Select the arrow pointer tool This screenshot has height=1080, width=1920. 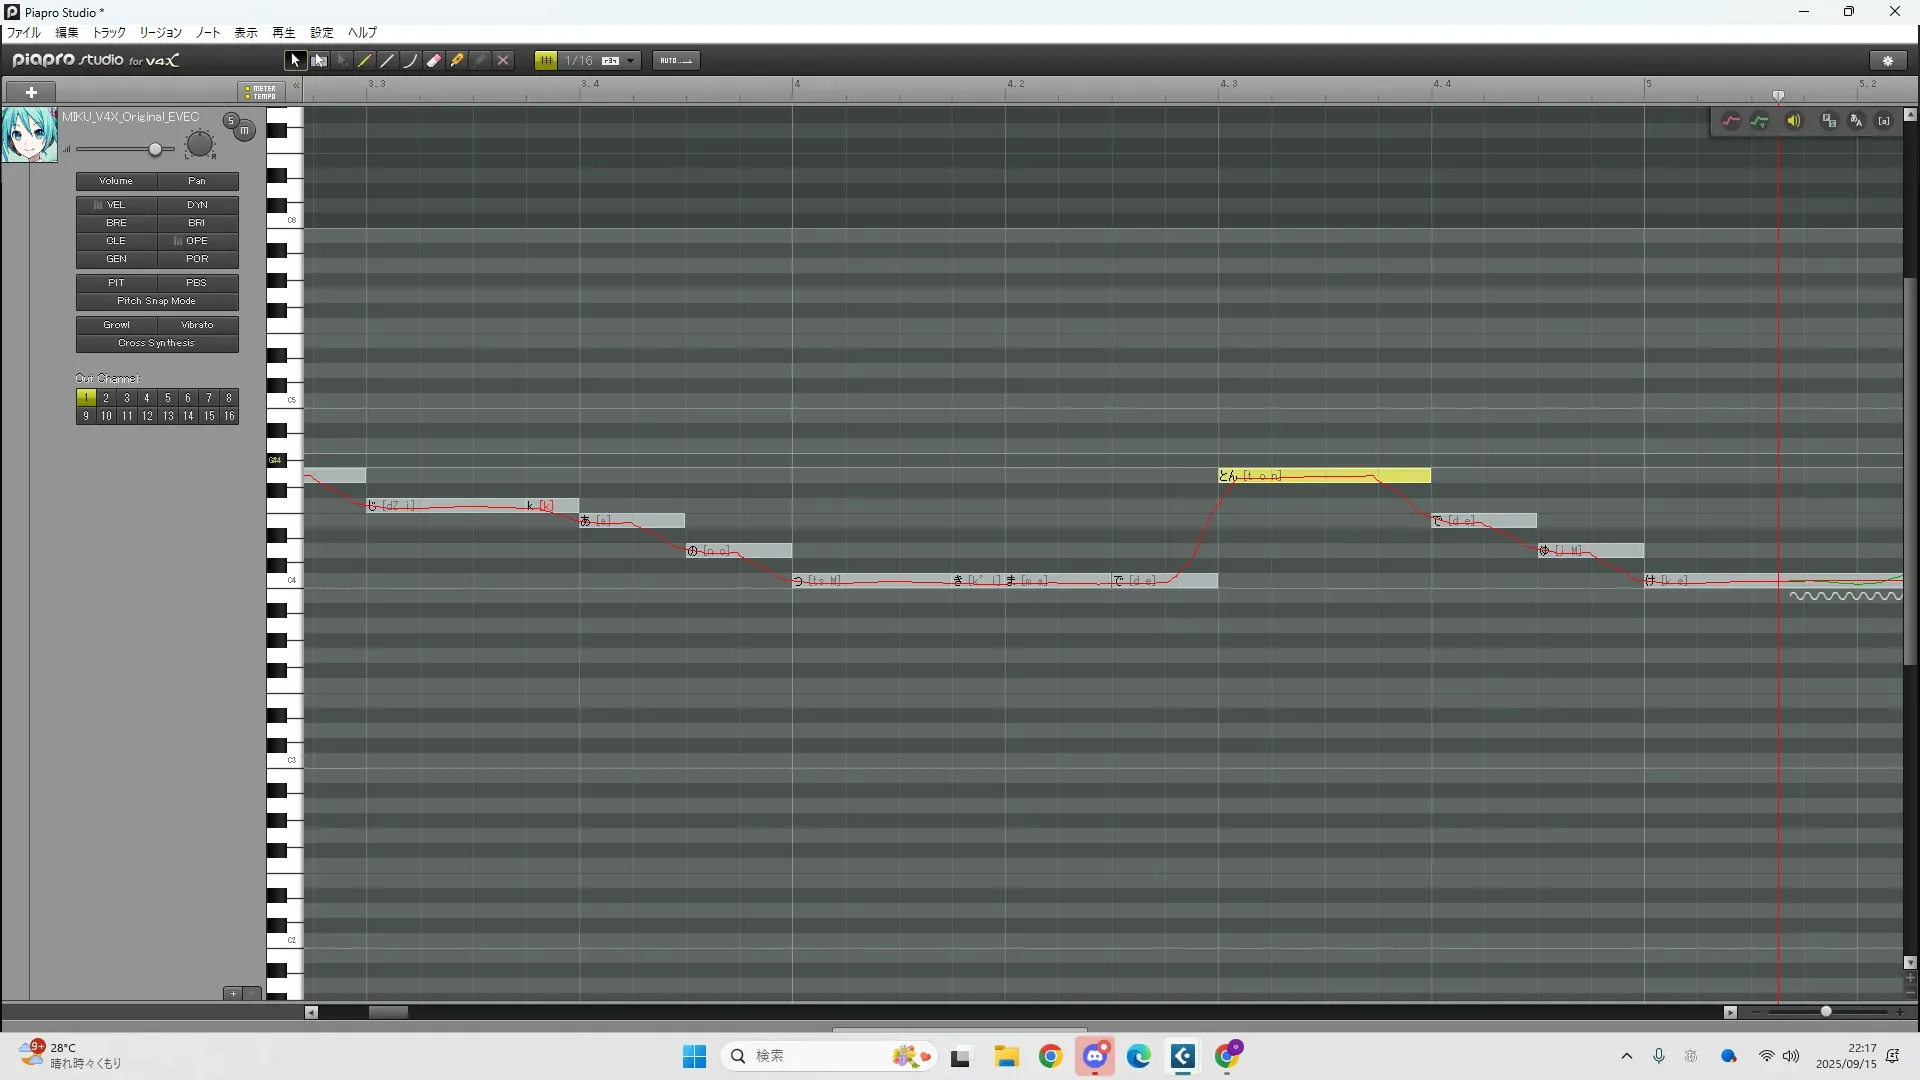click(294, 61)
